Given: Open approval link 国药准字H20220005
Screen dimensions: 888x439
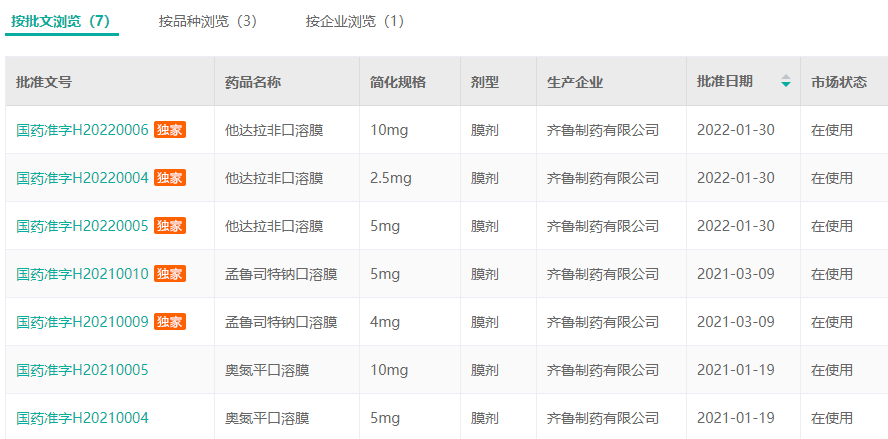Looking at the screenshot, I should point(82,226).
